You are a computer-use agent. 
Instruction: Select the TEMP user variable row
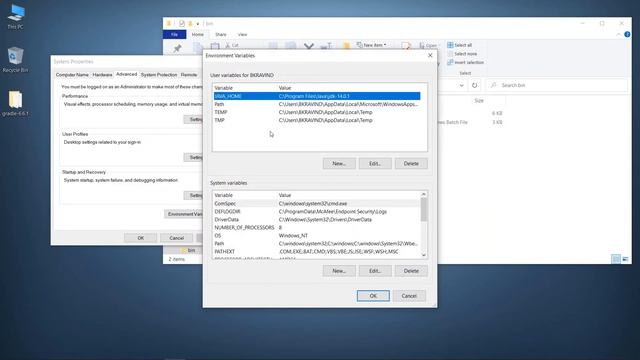(x=317, y=112)
